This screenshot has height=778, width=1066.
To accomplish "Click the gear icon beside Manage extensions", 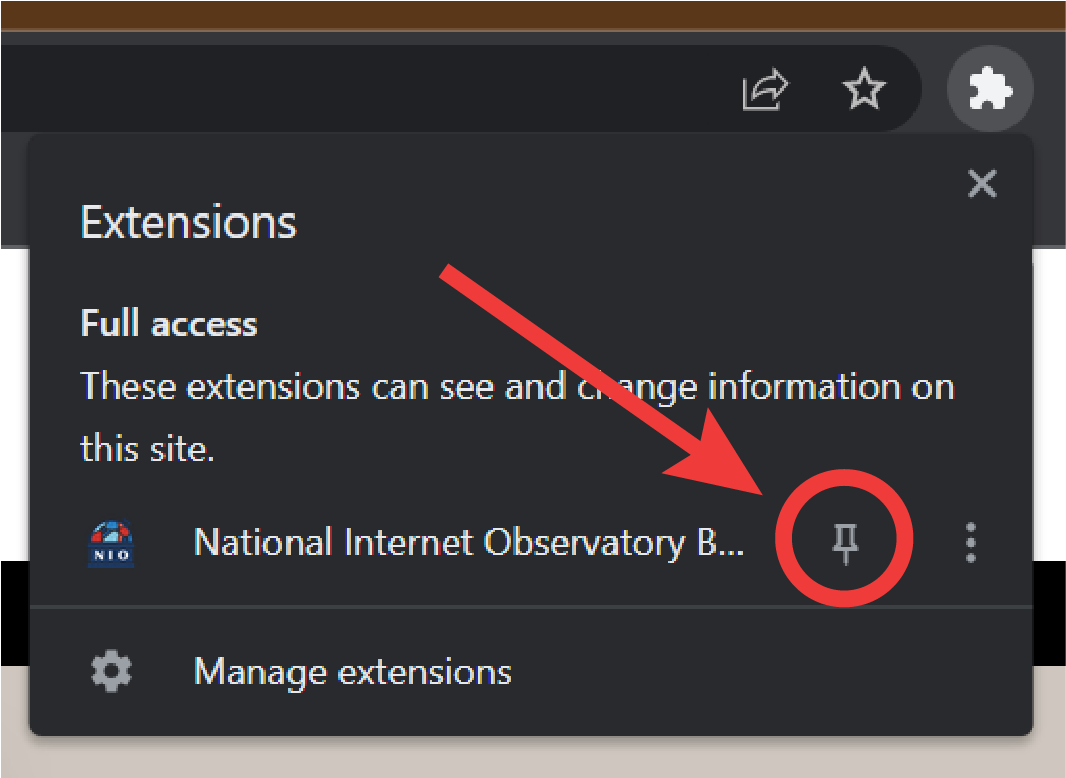I will point(111,671).
